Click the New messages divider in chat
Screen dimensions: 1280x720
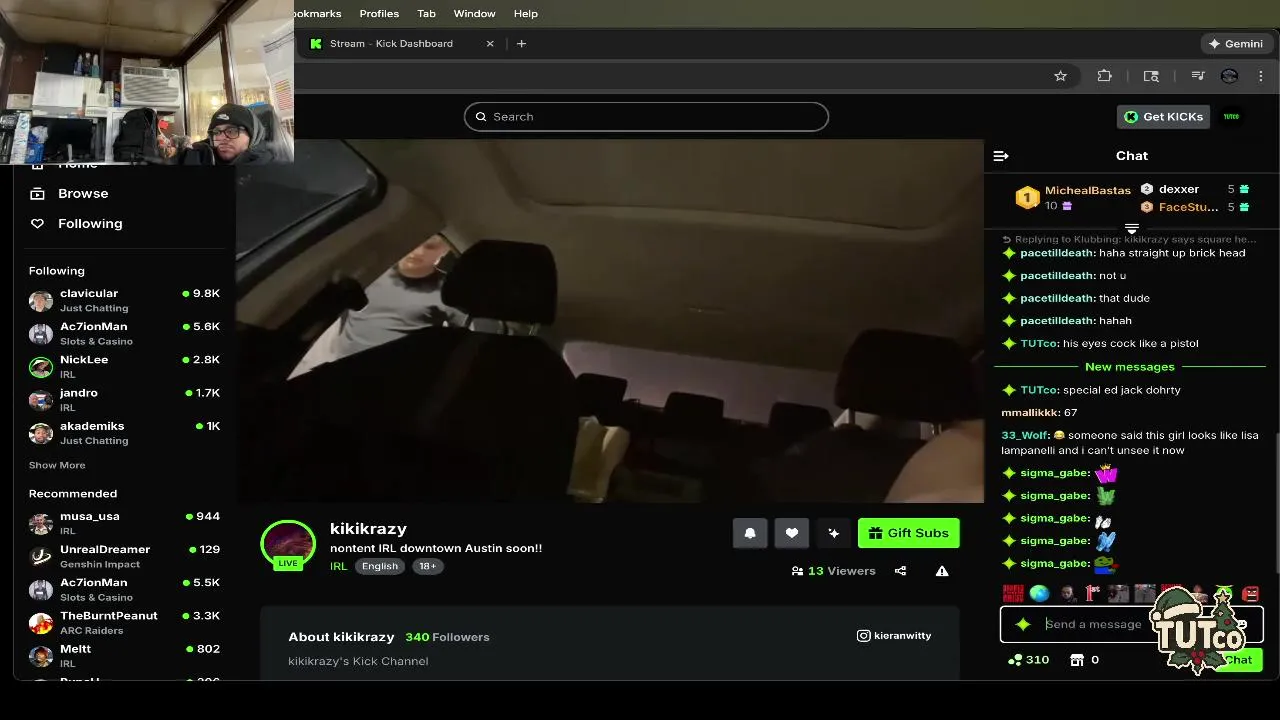tap(1130, 367)
